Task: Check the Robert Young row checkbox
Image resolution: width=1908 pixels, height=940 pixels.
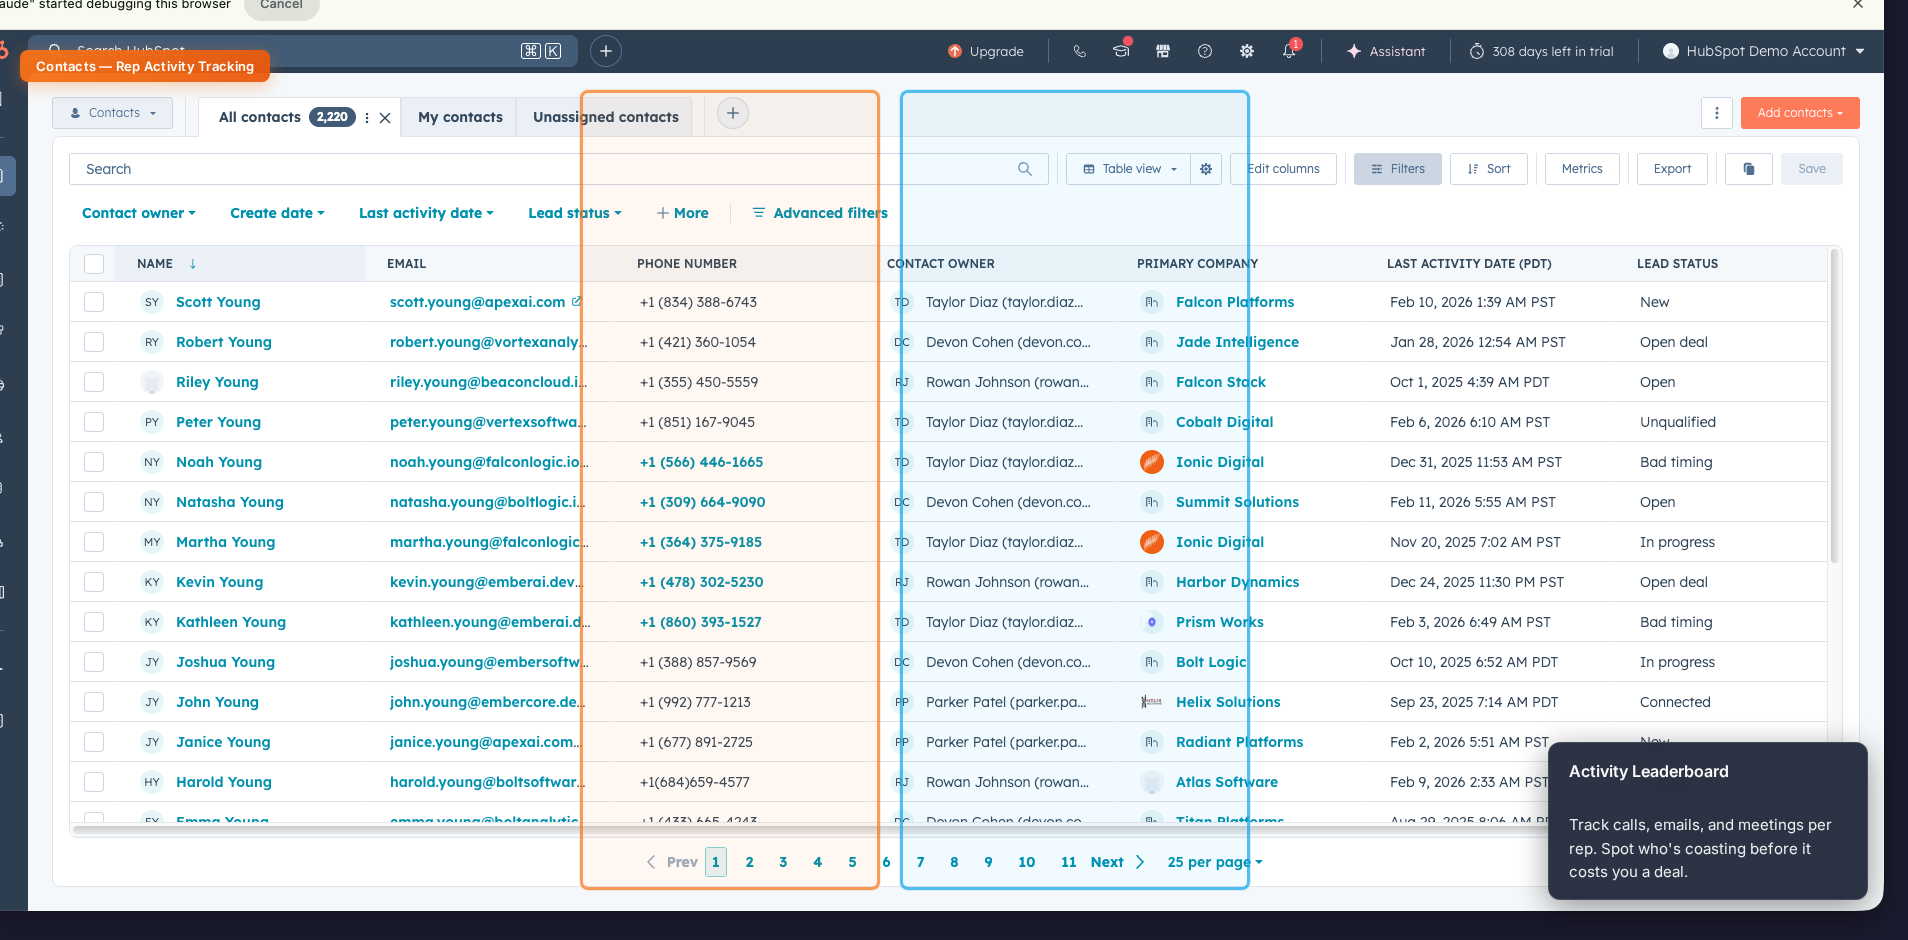Action: [x=94, y=342]
